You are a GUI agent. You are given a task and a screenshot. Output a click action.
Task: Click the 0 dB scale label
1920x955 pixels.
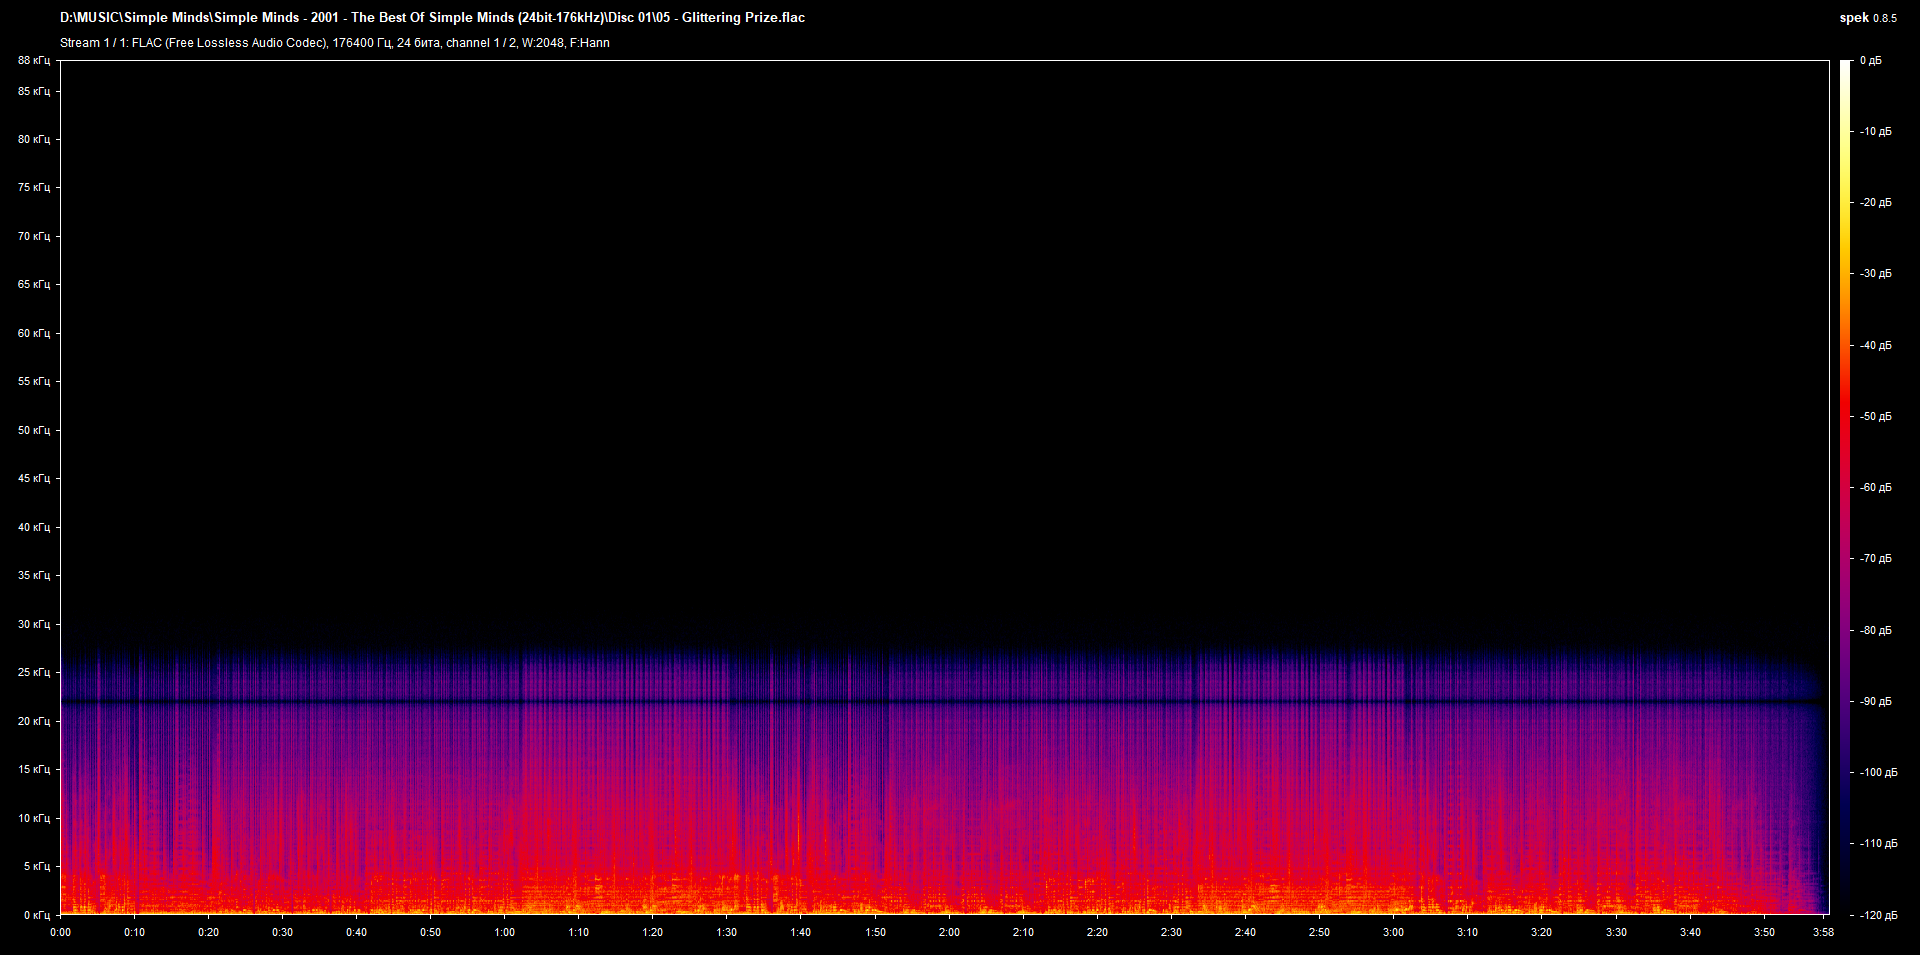[x=1871, y=61]
